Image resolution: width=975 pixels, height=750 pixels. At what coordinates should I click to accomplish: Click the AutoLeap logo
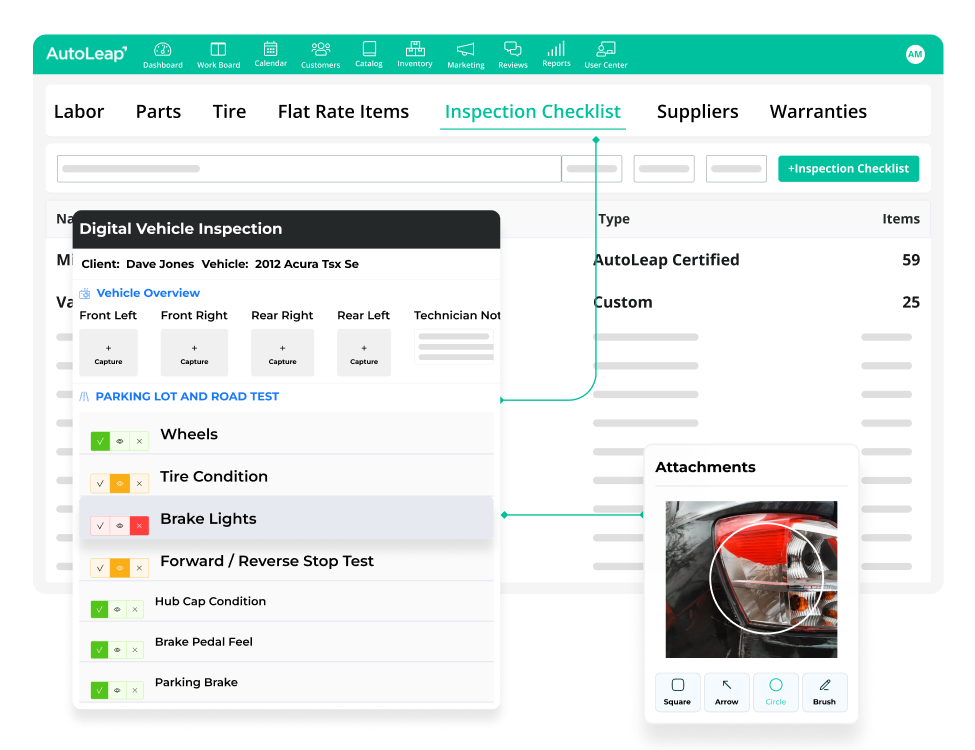pos(86,53)
